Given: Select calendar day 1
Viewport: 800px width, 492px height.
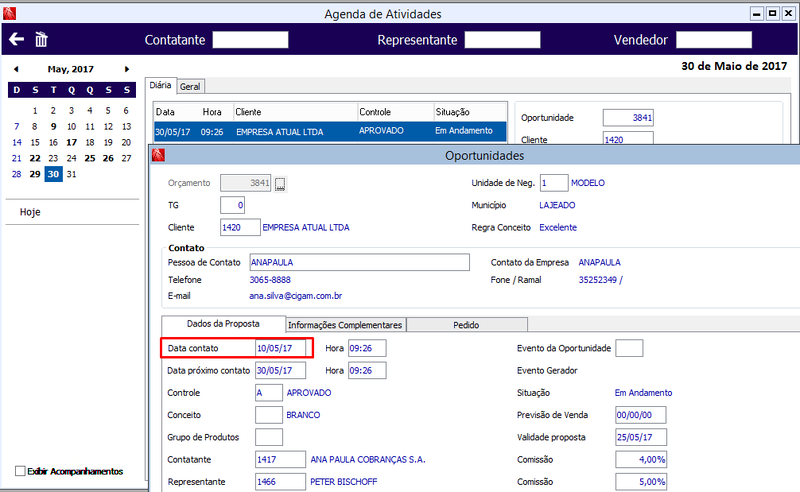Looking at the screenshot, I should pyautogui.click(x=35, y=110).
